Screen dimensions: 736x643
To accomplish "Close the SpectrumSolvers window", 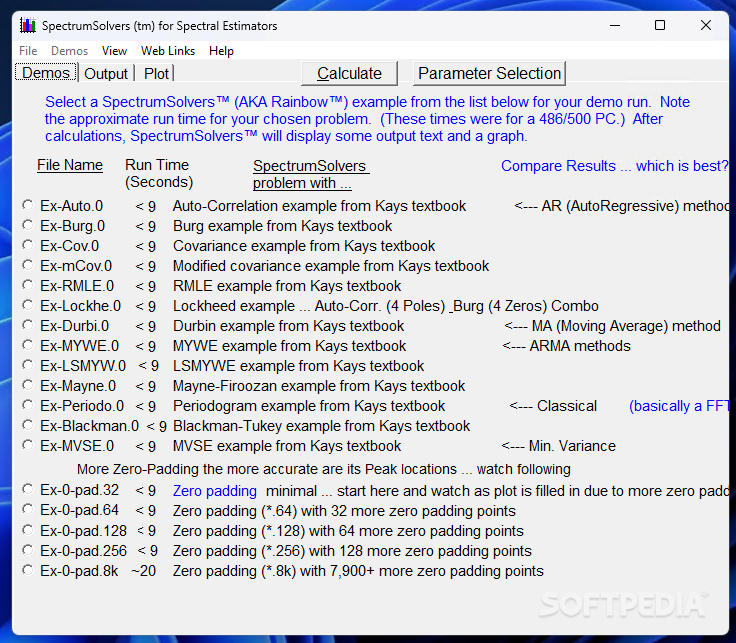I will [705, 25].
